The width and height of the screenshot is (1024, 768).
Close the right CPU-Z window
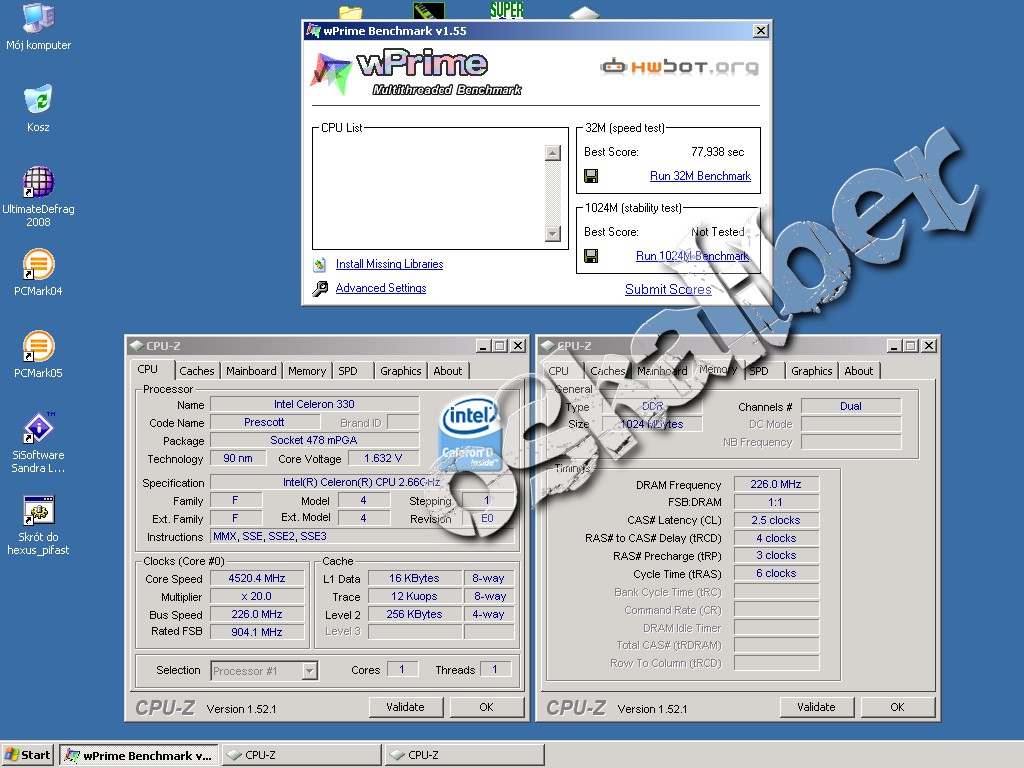929,345
